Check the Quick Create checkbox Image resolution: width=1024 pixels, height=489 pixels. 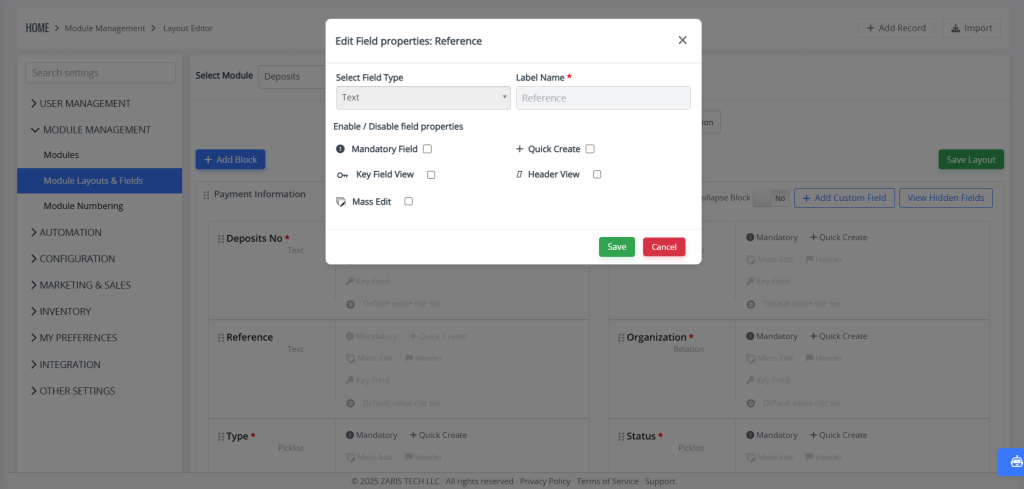[590, 149]
